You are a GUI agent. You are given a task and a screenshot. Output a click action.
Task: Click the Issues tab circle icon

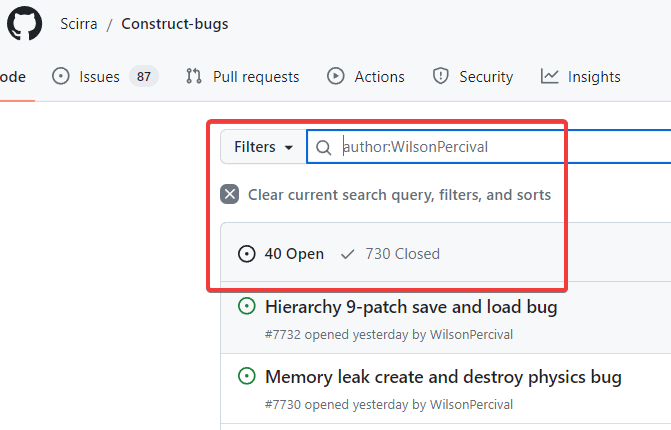pos(61,77)
